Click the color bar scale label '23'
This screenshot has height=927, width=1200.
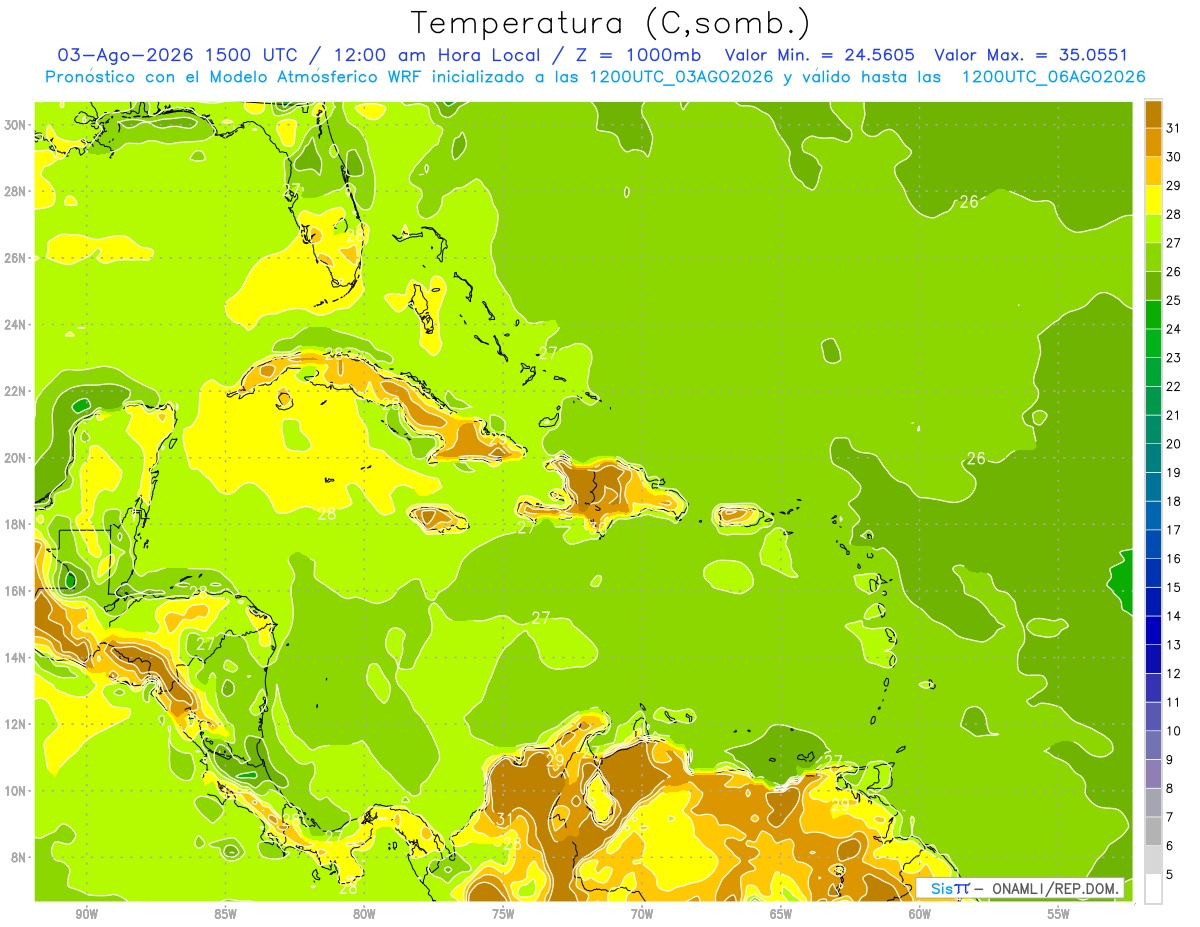click(1173, 358)
